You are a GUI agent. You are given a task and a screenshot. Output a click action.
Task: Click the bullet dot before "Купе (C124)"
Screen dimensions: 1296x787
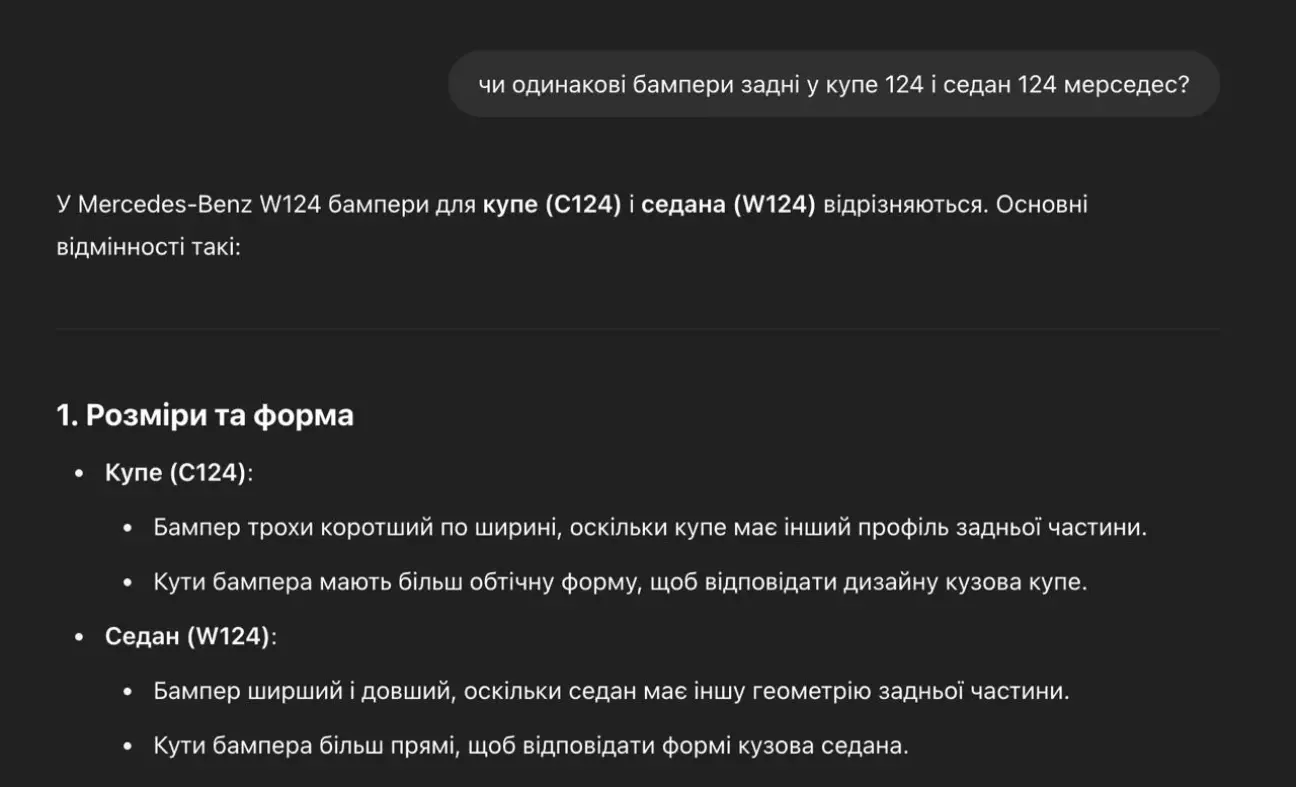(x=79, y=474)
